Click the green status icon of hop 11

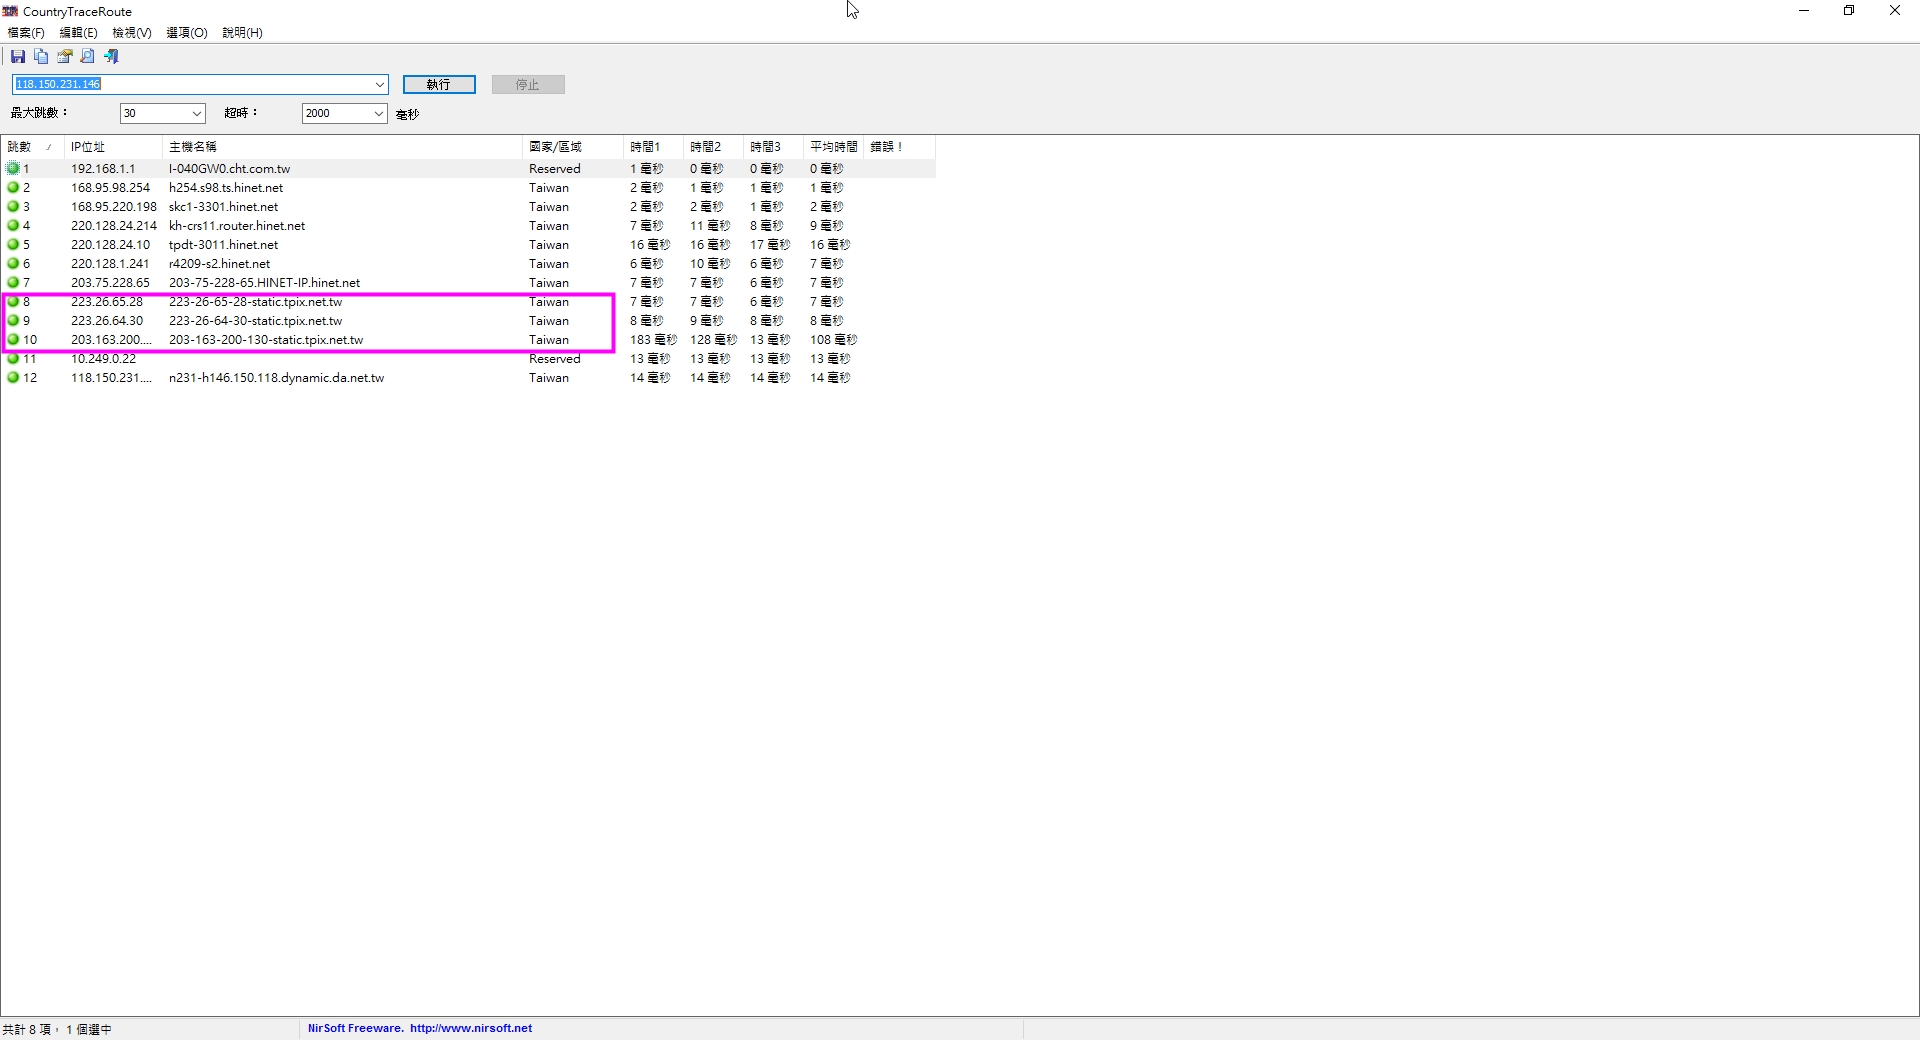pos(13,359)
